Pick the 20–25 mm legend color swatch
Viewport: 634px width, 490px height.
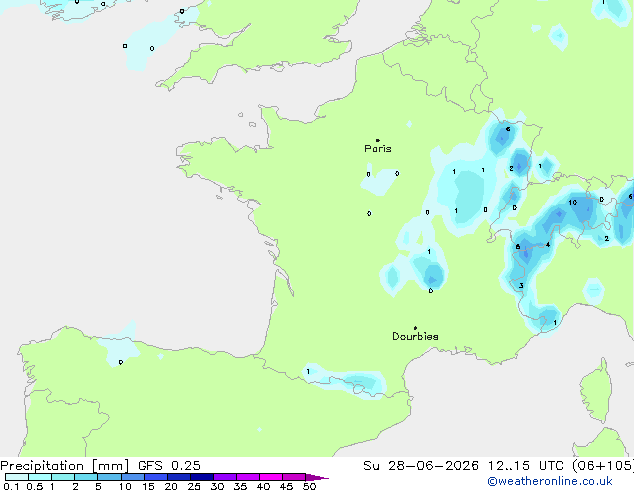click(178, 477)
